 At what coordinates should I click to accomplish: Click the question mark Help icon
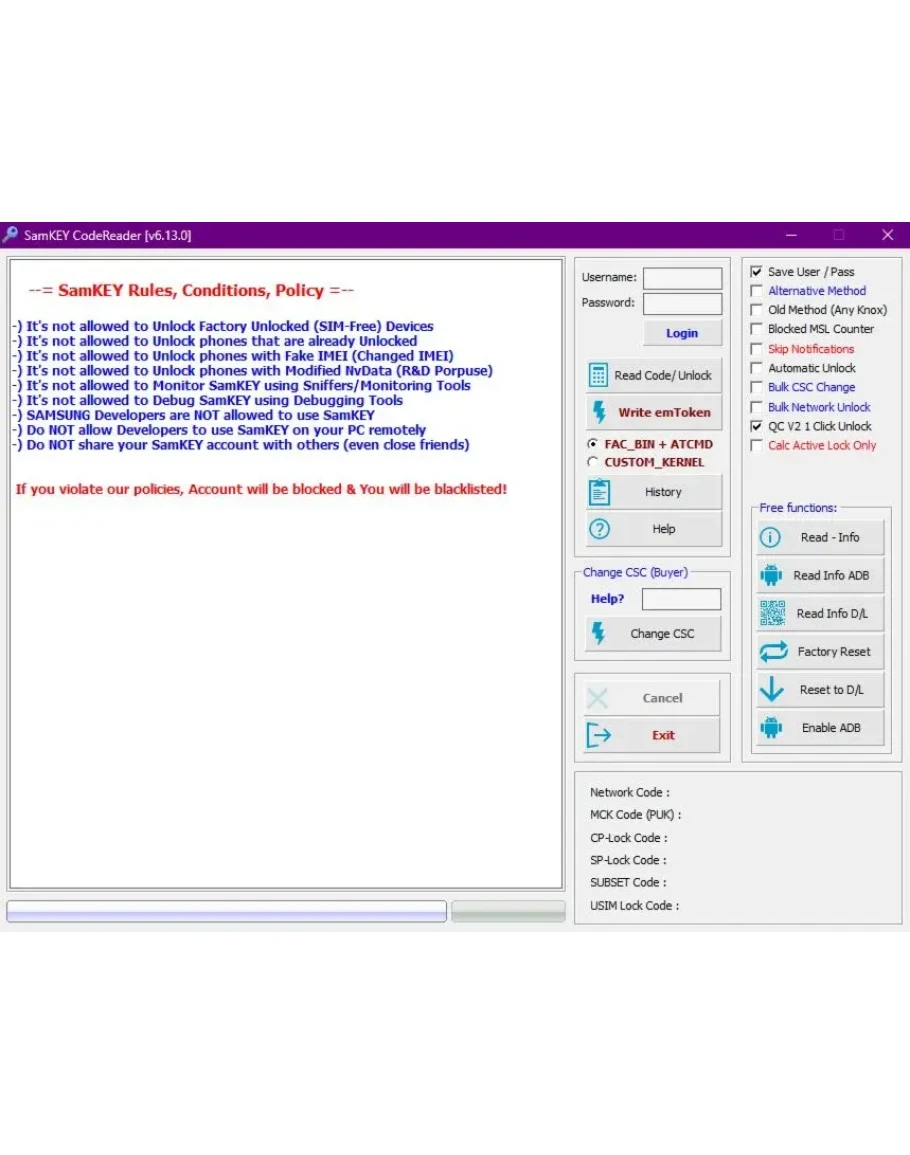pyautogui.click(x=600, y=529)
